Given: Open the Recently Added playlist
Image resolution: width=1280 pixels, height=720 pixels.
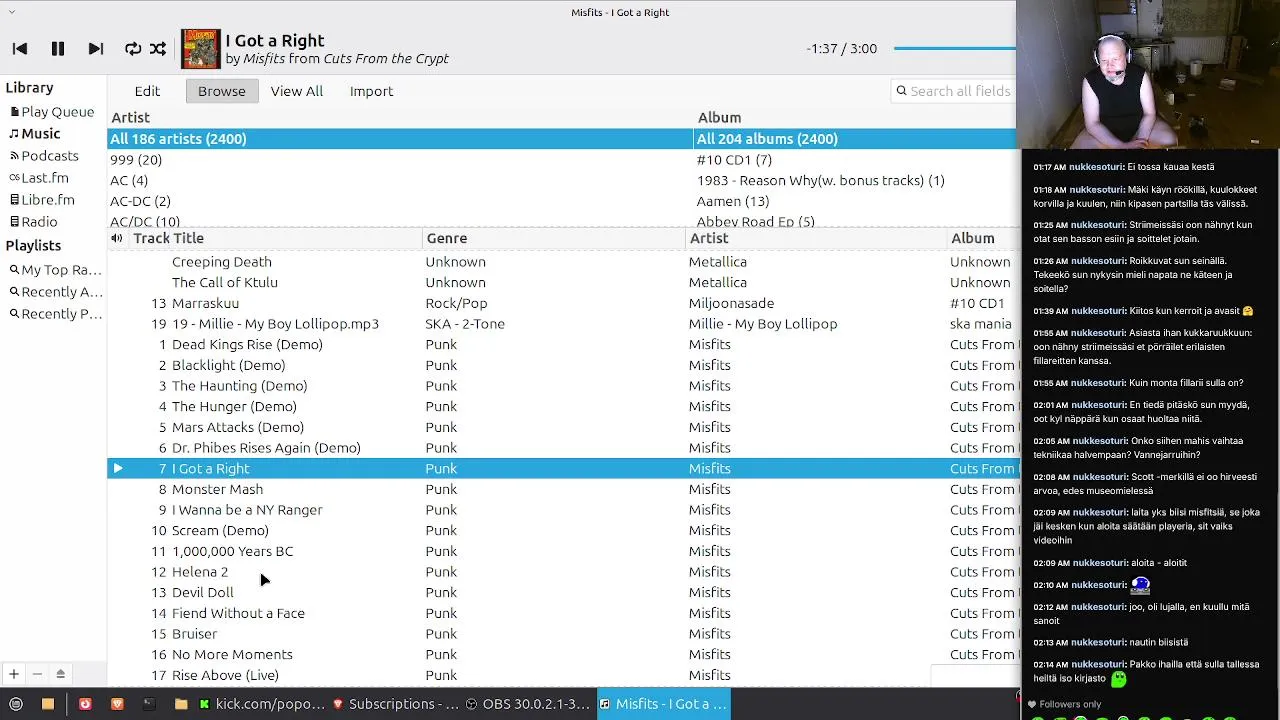Looking at the screenshot, I should tap(56, 292).
